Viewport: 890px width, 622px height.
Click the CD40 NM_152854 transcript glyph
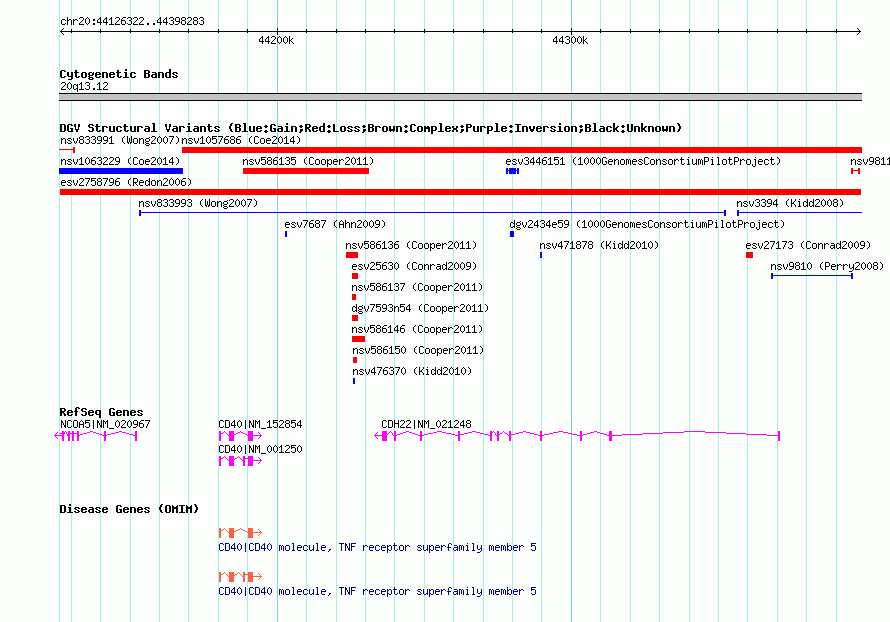coord(240,436)
